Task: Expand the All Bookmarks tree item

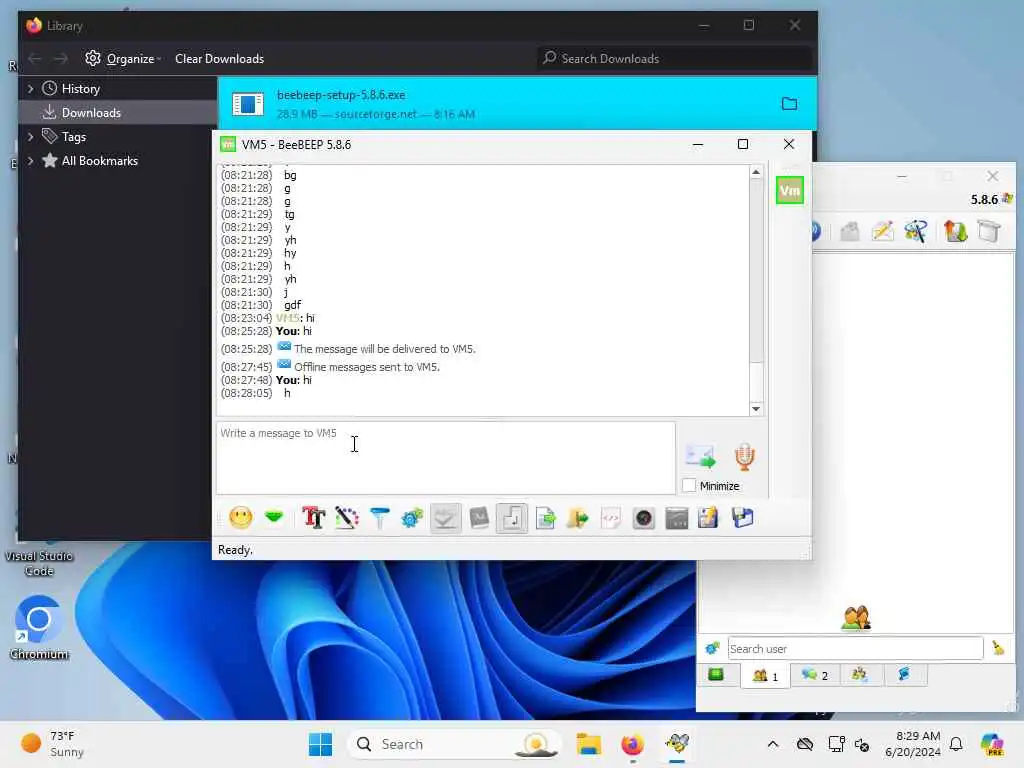Action: pyautogui.click(x=30, y=161)
